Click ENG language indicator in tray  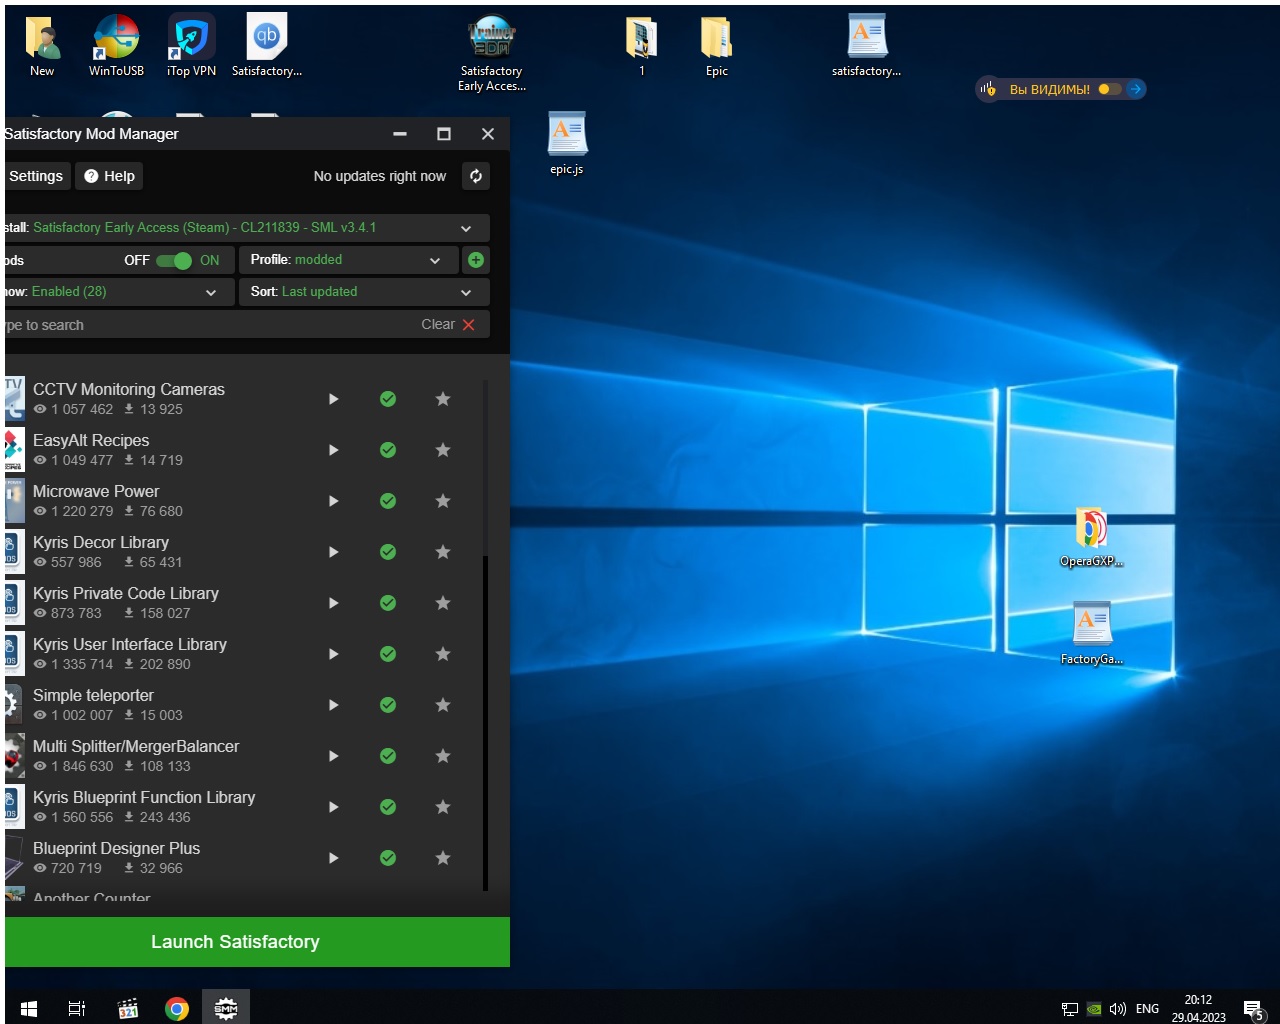pos(1147,1009)
